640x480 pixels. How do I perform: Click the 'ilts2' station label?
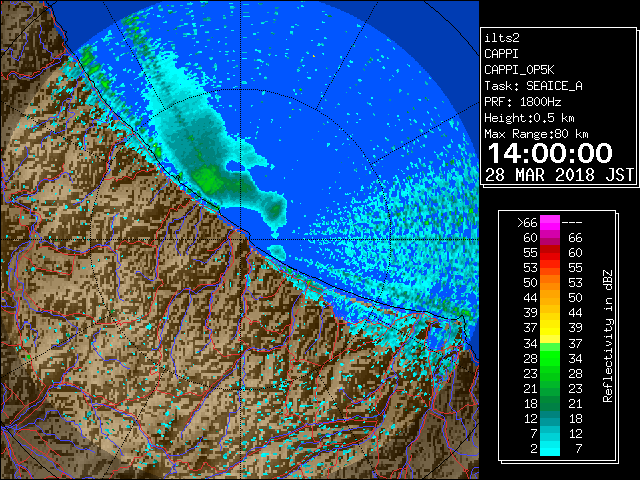pos(502,38)
